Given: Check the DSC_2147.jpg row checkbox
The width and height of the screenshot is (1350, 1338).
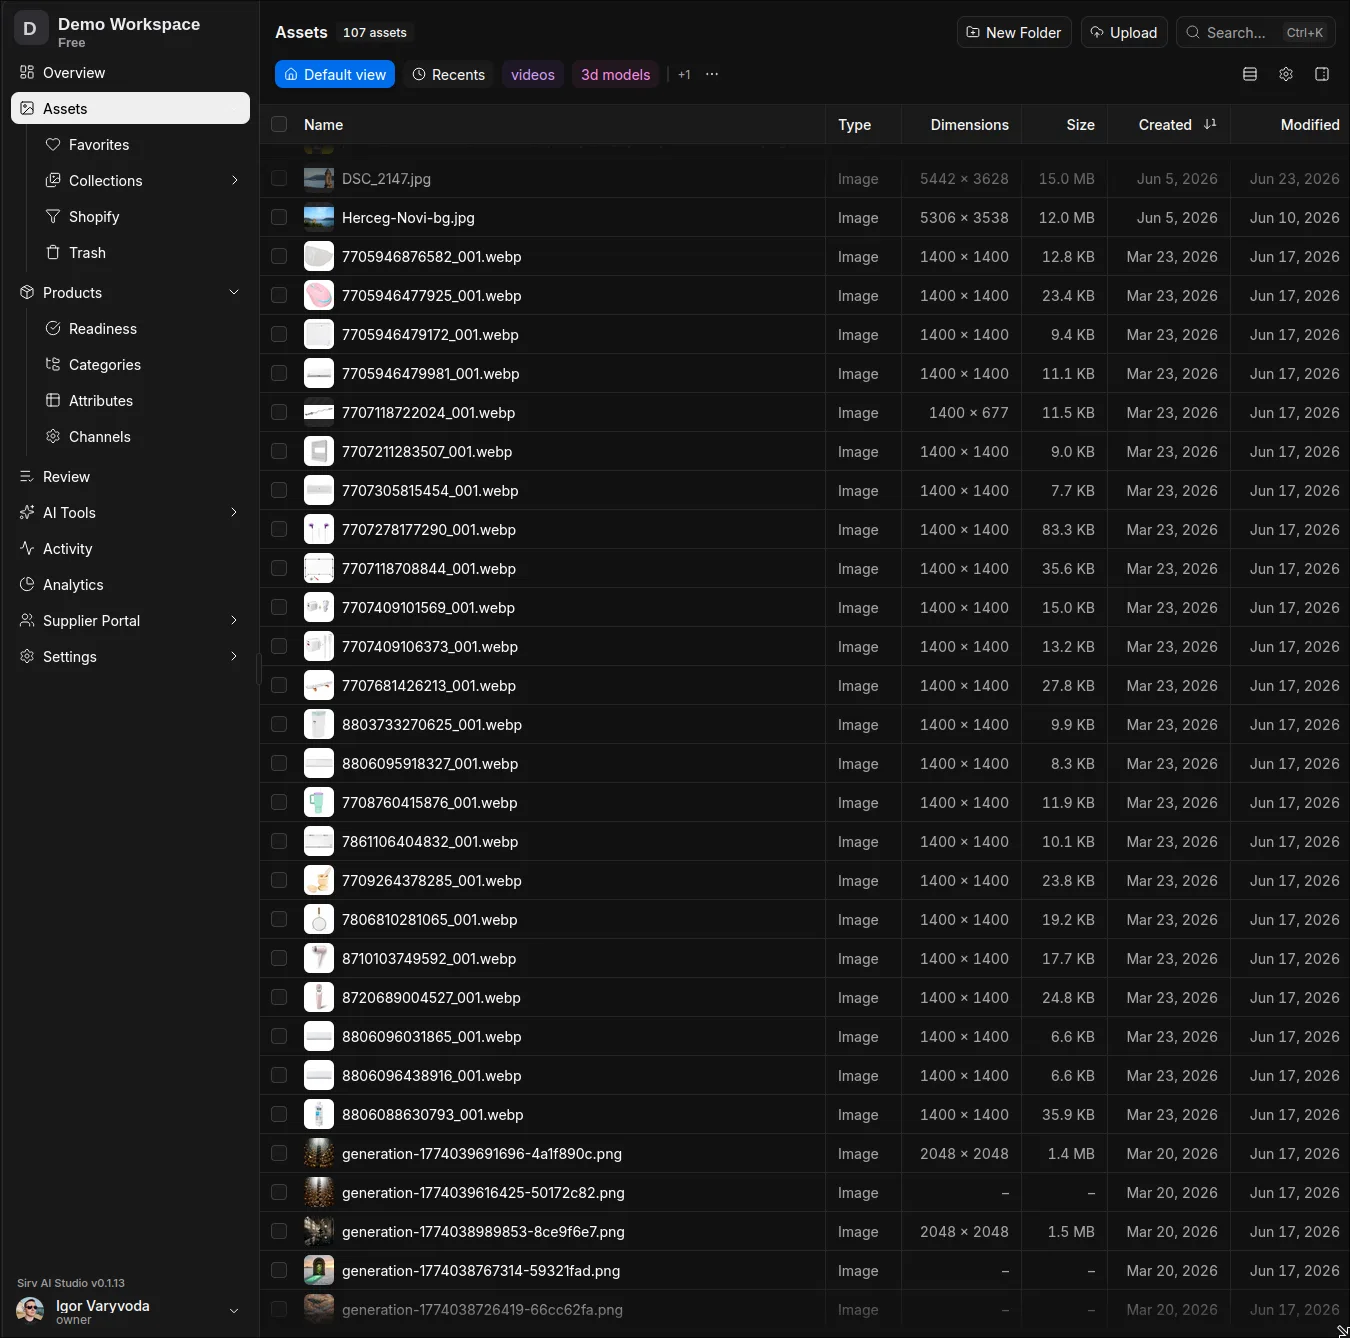Looking at the screenshot, I should 279,178.
